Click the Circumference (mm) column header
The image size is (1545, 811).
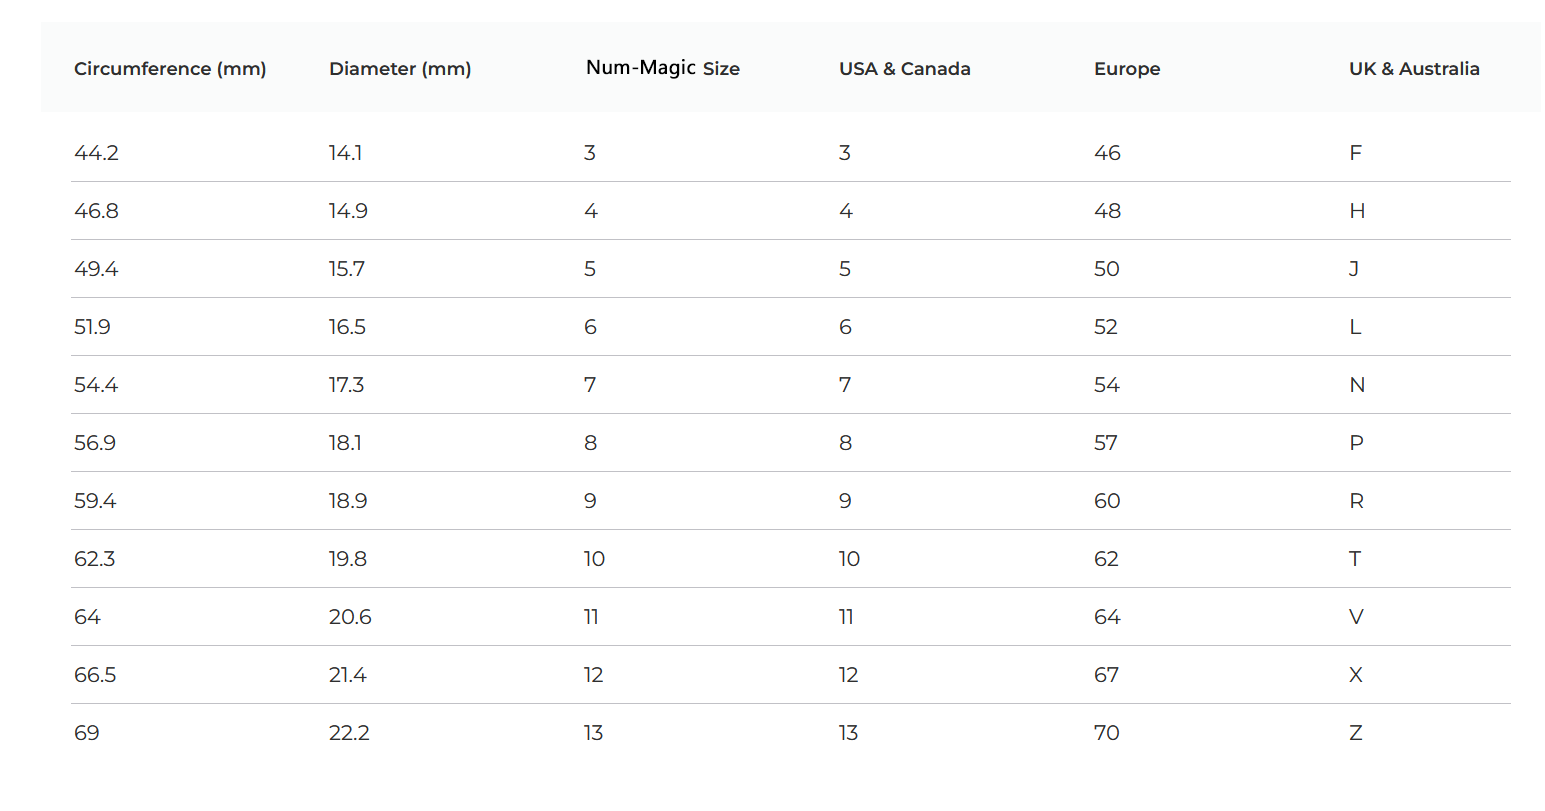coord(170,69)
